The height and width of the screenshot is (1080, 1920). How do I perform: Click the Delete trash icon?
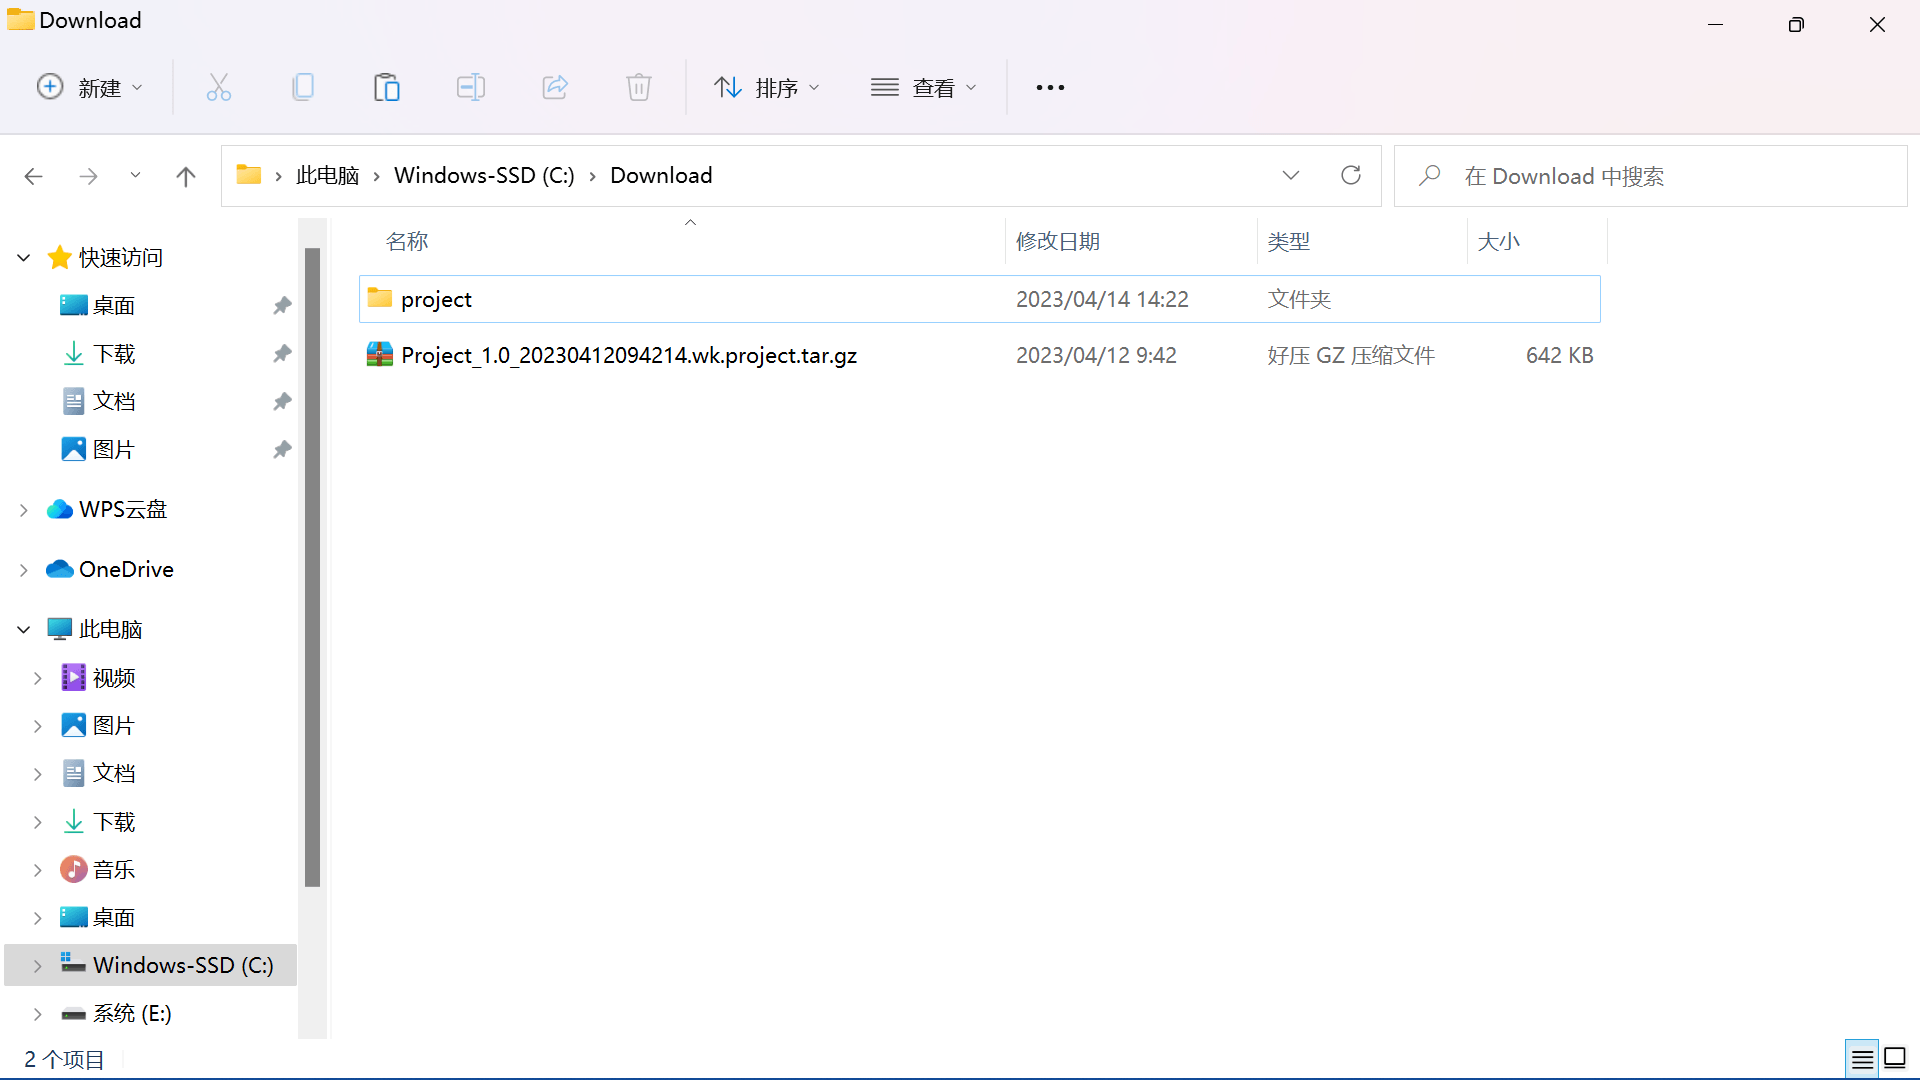click(x=639, y=88)
